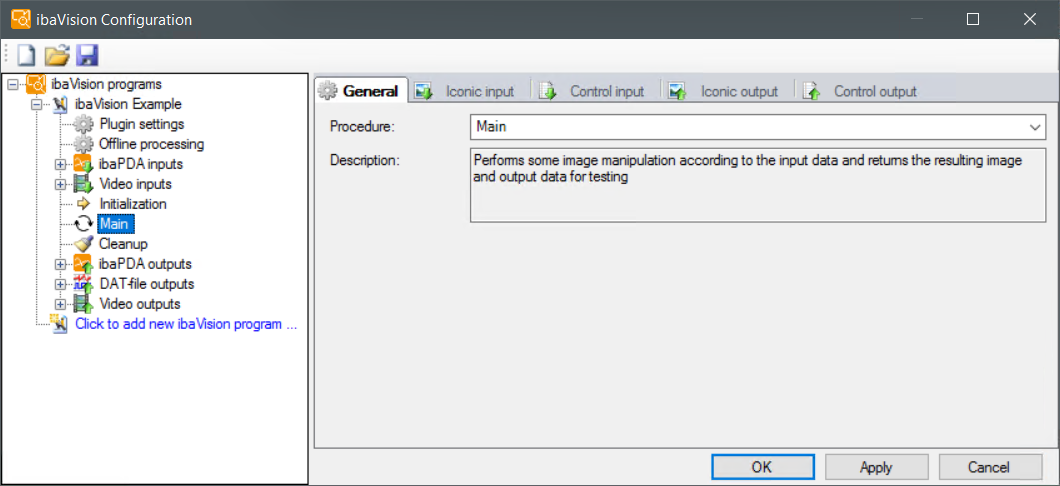This screenshot has height=486, width=1060.
Task: Click the OK button
Action: pos(762,467)
